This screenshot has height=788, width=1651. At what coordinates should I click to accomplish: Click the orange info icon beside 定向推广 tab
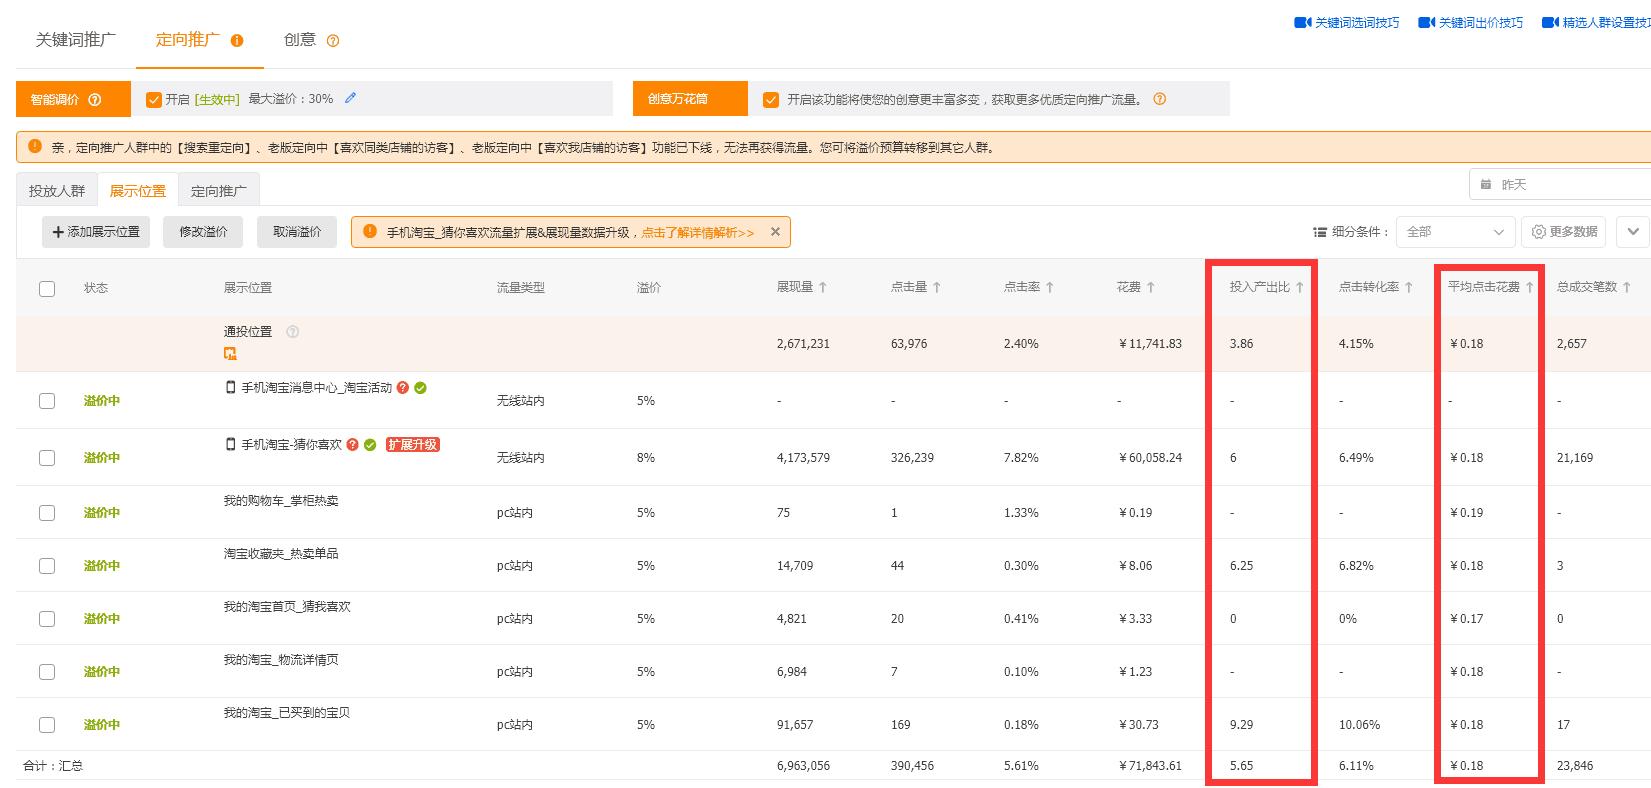pos(237,41)
